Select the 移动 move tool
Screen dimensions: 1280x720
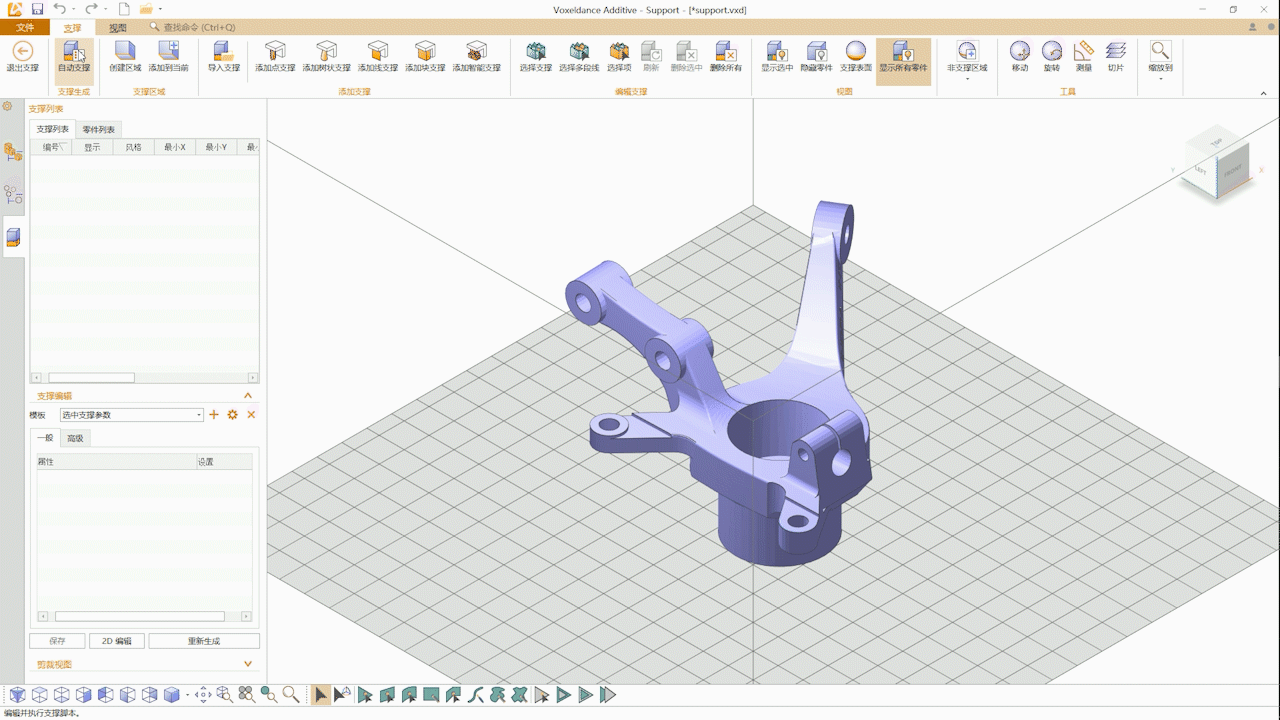point(1020,57)
